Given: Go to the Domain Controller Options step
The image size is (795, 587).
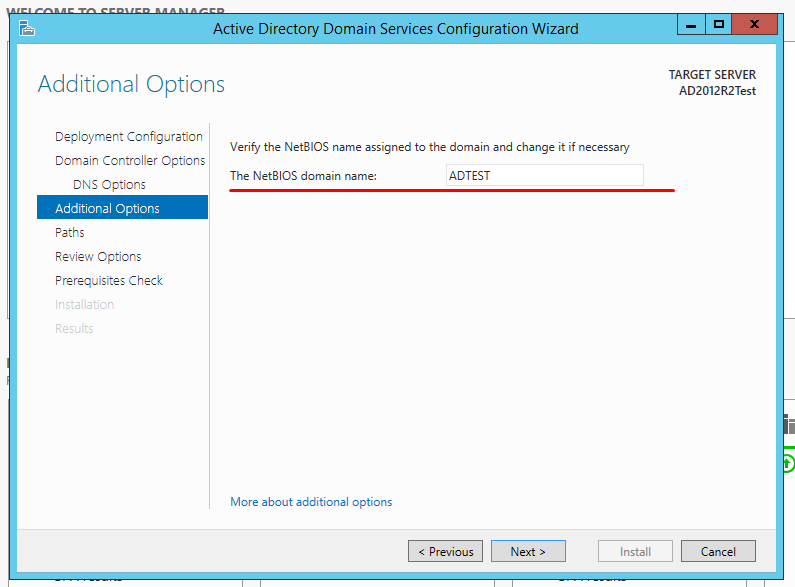Looking at the screenshot, I should [130, 161].
